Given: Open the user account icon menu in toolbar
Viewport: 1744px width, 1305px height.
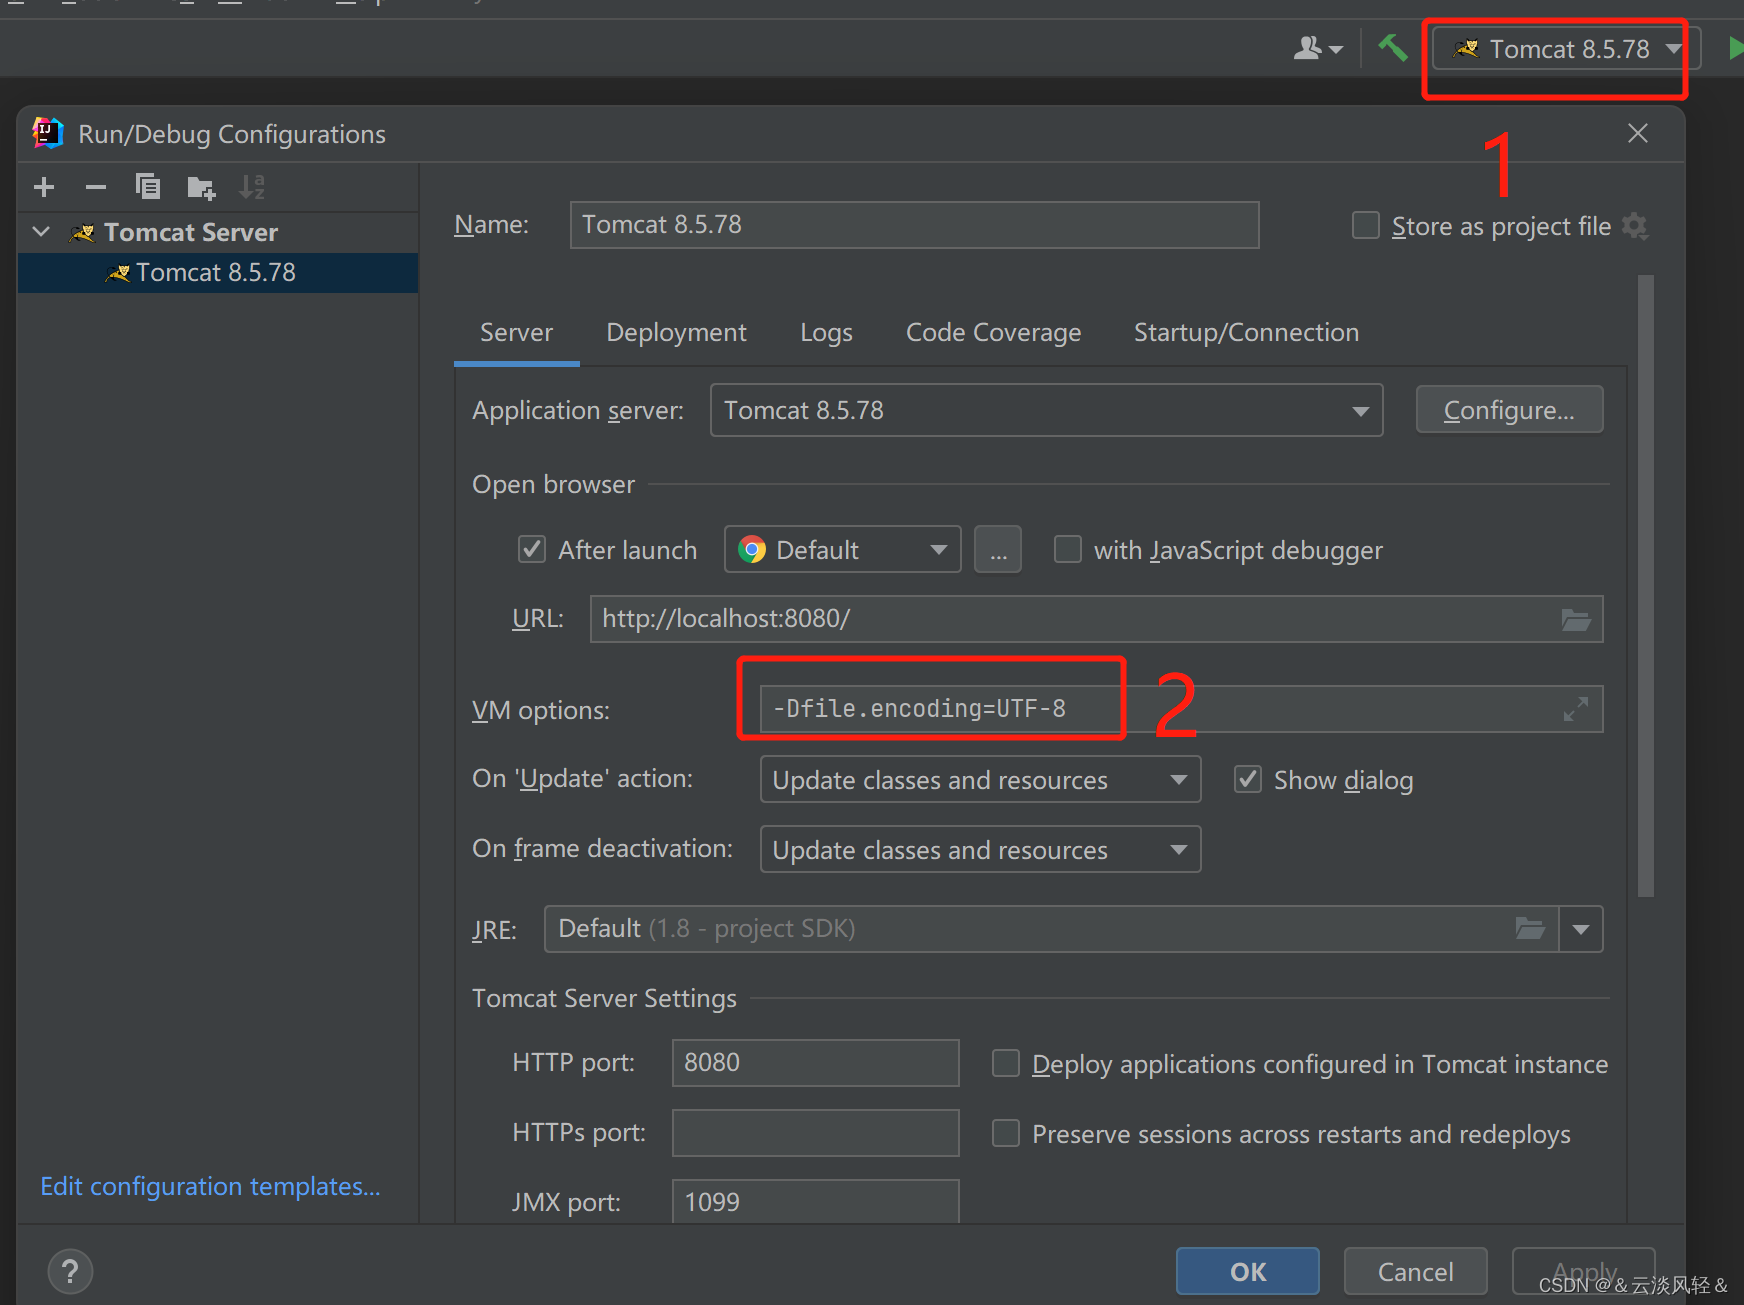Looking at the screenshot, I should pos(1318,48).
